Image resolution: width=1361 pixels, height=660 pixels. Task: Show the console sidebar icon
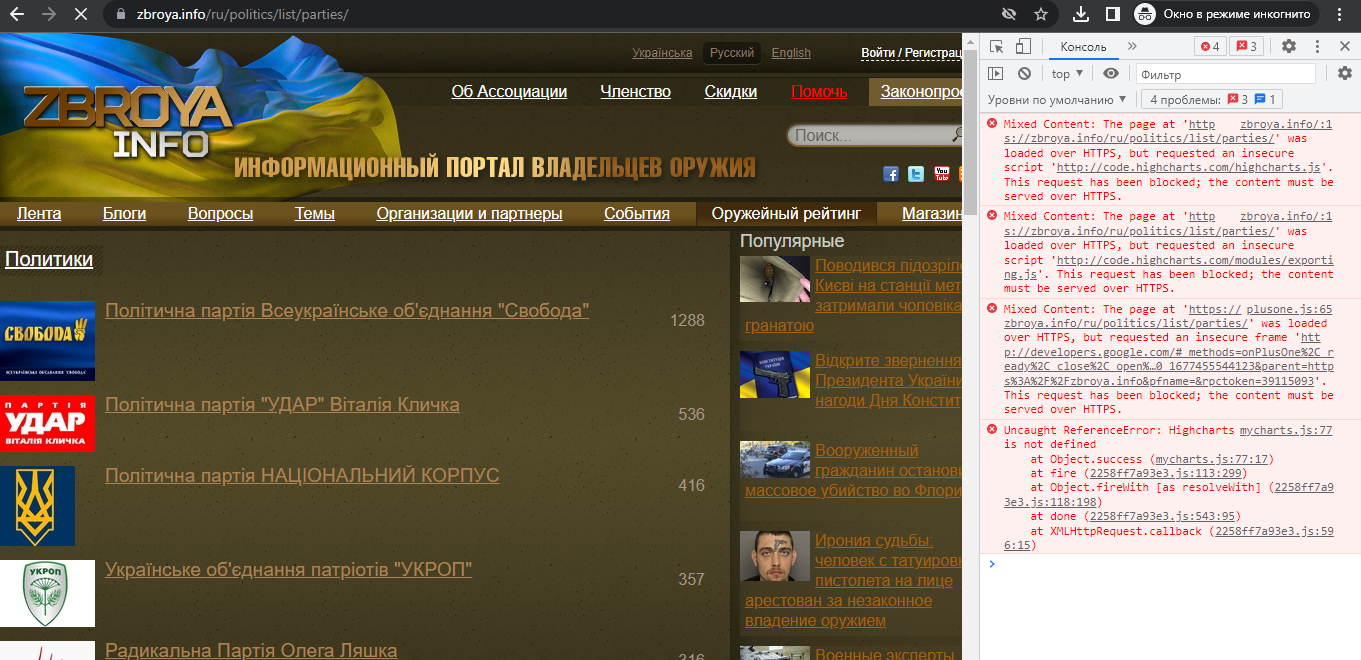(x=995, y=73)
